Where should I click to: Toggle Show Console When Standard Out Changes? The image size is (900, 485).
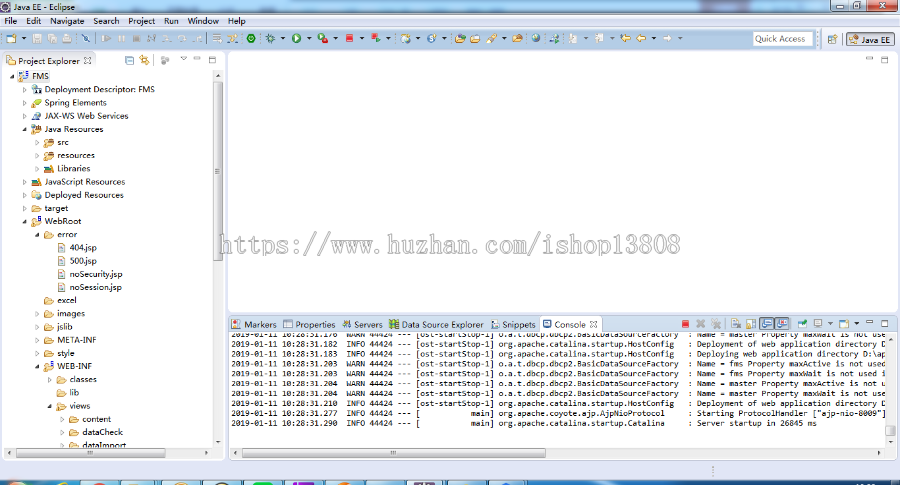pos(766,324)
